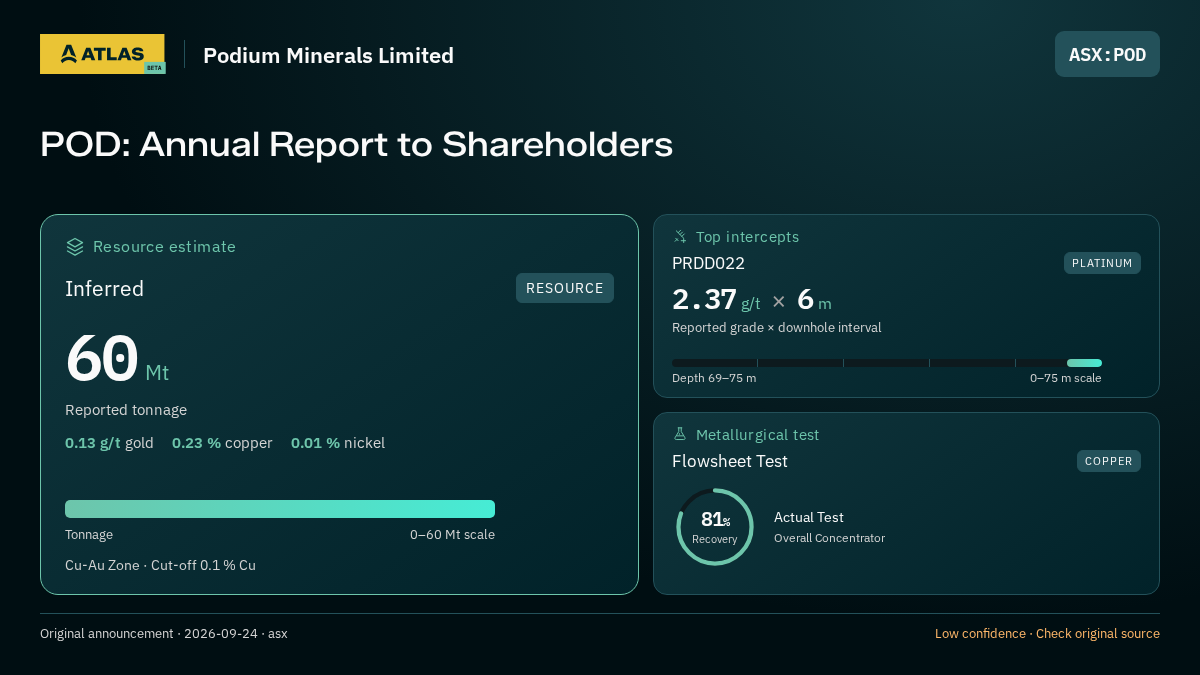Image resolution: width=1200 pixels, height=675 pixels.
Task: Click the RESOURCE tag
Action: pos(565,288)
